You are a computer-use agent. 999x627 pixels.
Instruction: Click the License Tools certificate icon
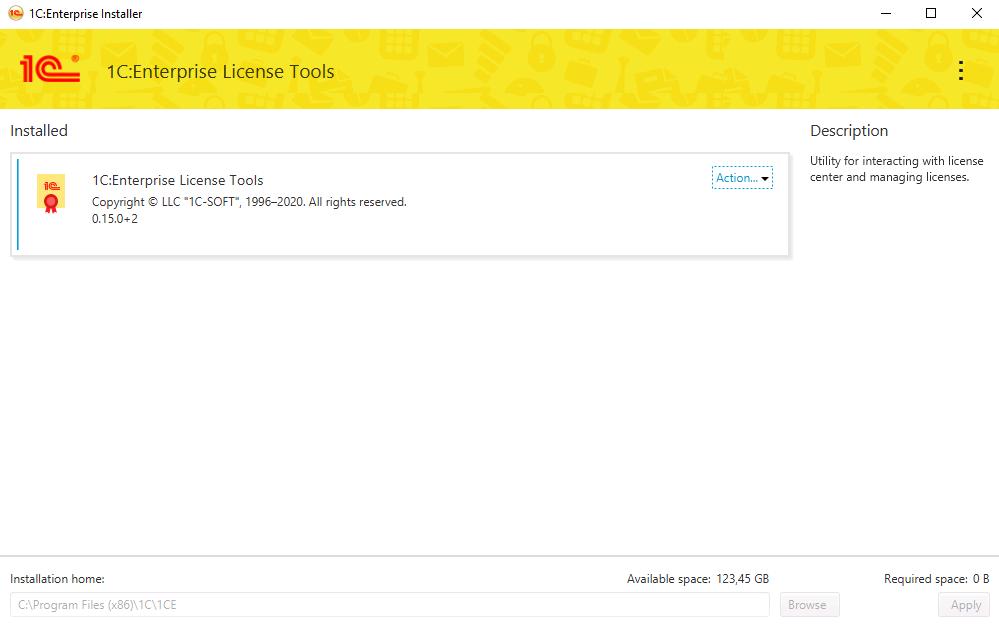(x=51, y=193)
